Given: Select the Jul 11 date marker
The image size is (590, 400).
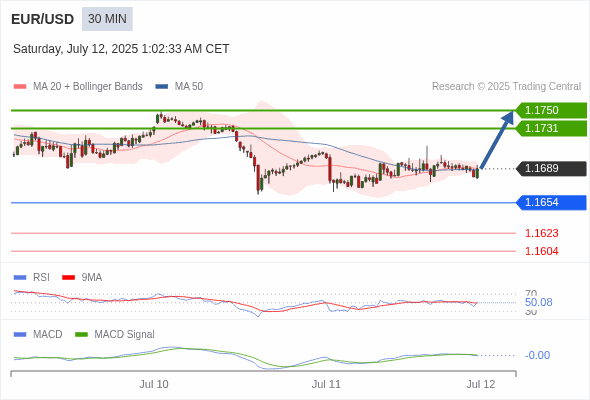Looking at the screenshot, I should (x=326, y=384).
